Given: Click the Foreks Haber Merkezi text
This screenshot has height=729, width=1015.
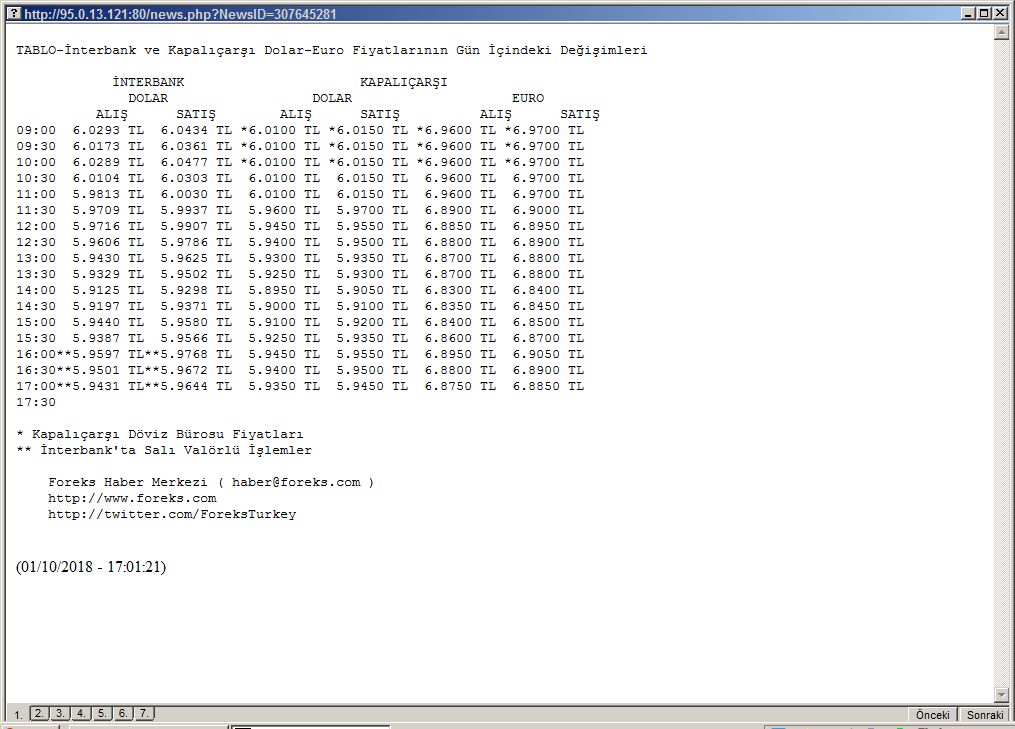Looking at the screenshot, I should [x=128, y=482].
